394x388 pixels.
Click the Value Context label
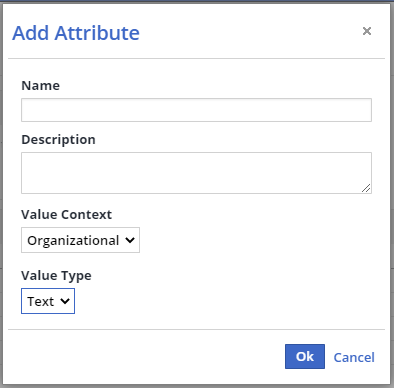click(x=67, y=215)
